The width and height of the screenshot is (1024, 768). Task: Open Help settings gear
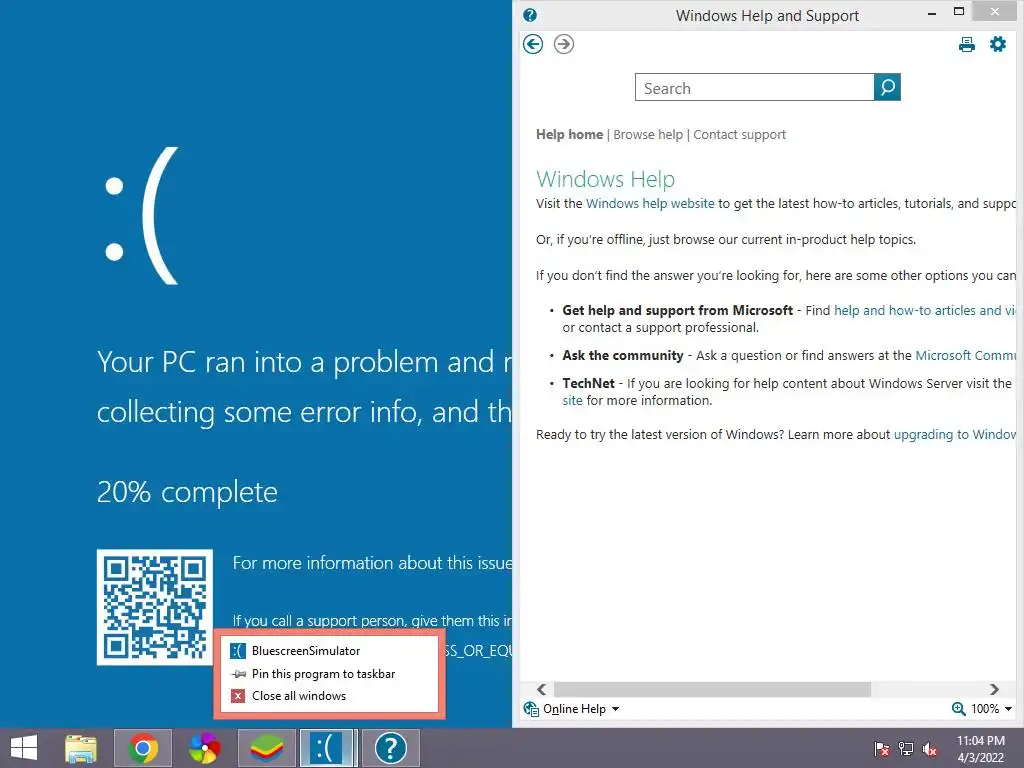click(998, 44)
